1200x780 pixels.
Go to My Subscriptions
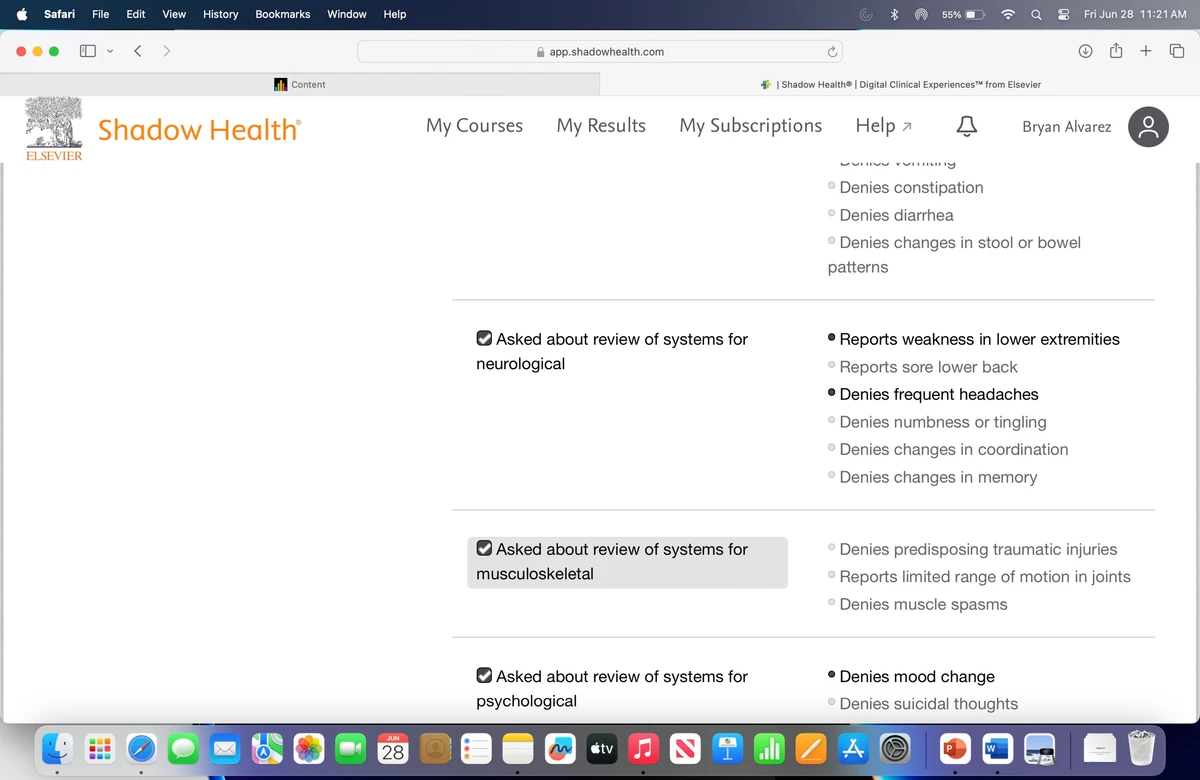click(751, 126)
